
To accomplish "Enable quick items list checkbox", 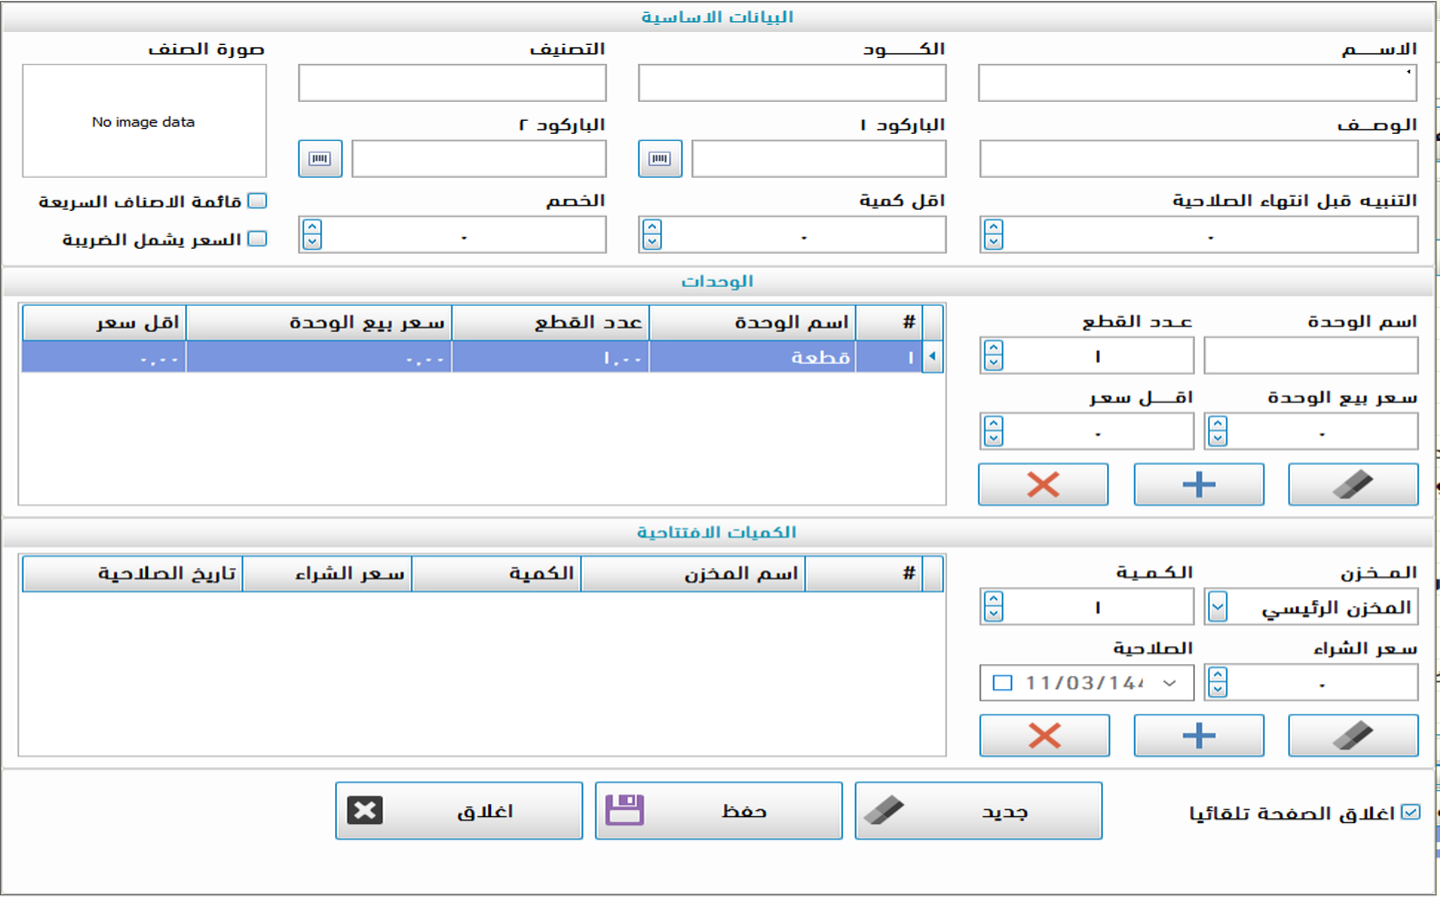I will 257,201.
